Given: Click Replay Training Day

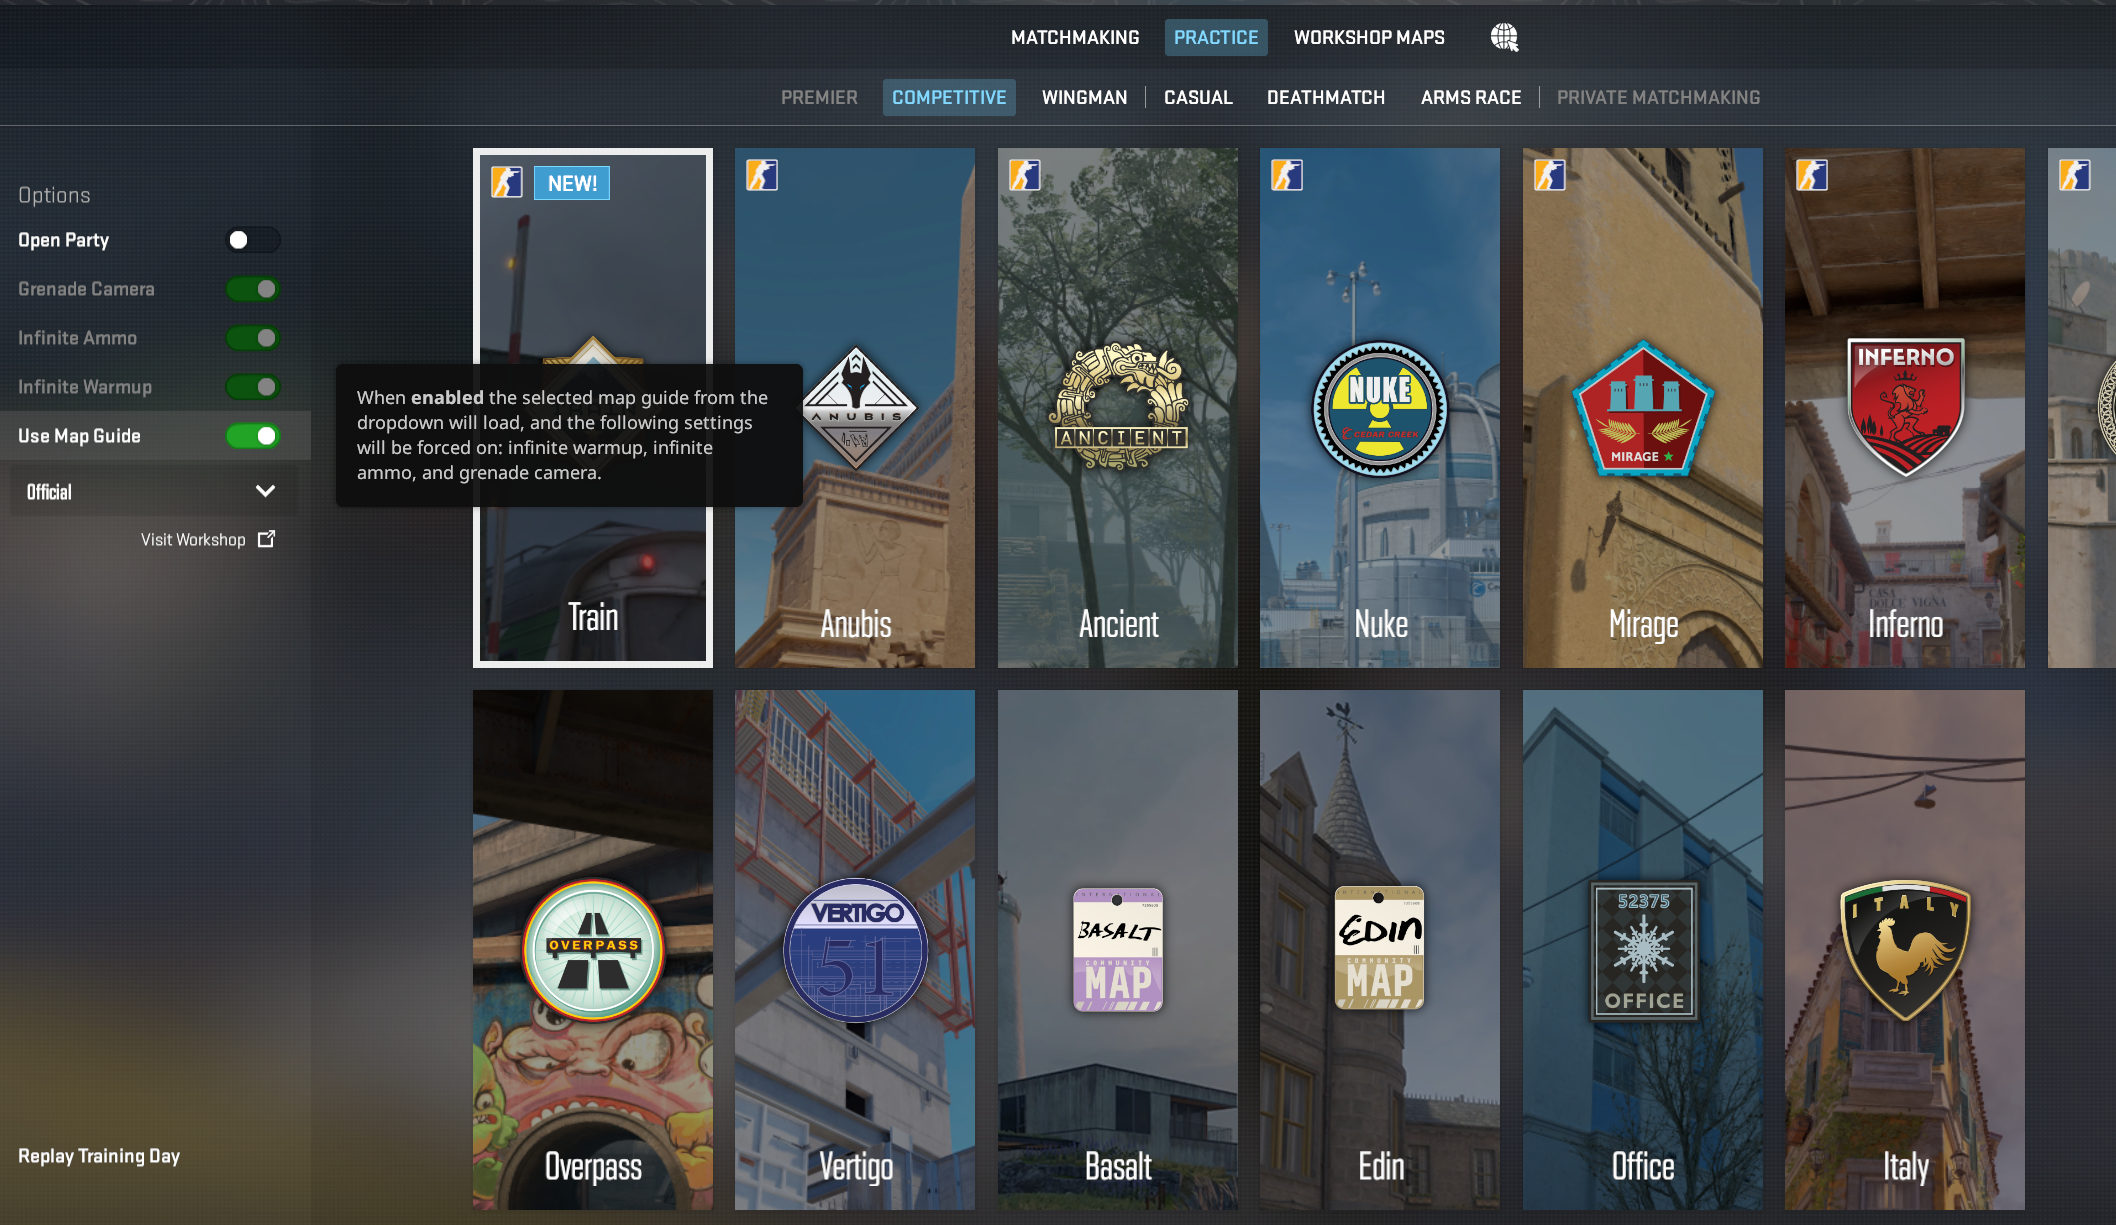Looking at the screenshot, I should [x=99, y=1156].
